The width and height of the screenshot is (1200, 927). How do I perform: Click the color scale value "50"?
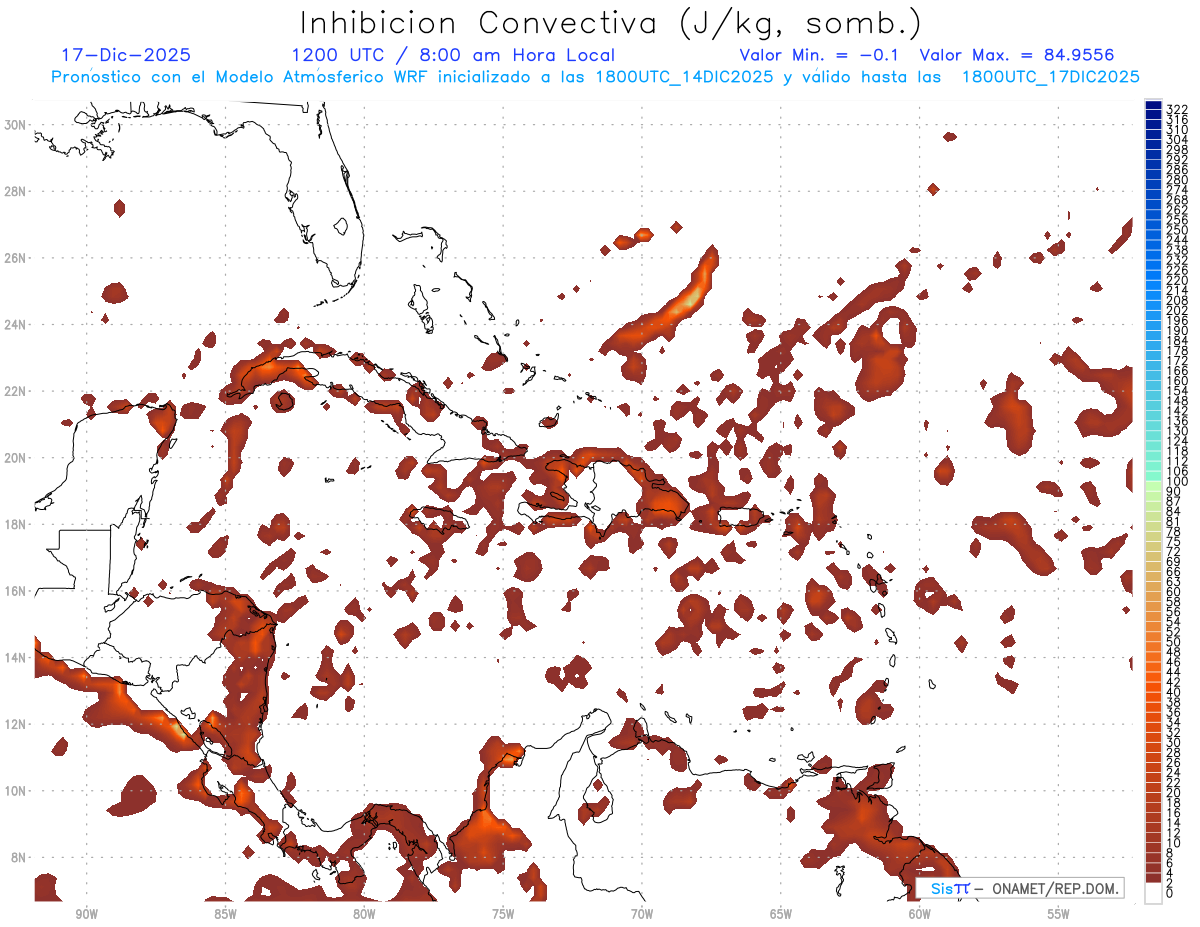1174,641
